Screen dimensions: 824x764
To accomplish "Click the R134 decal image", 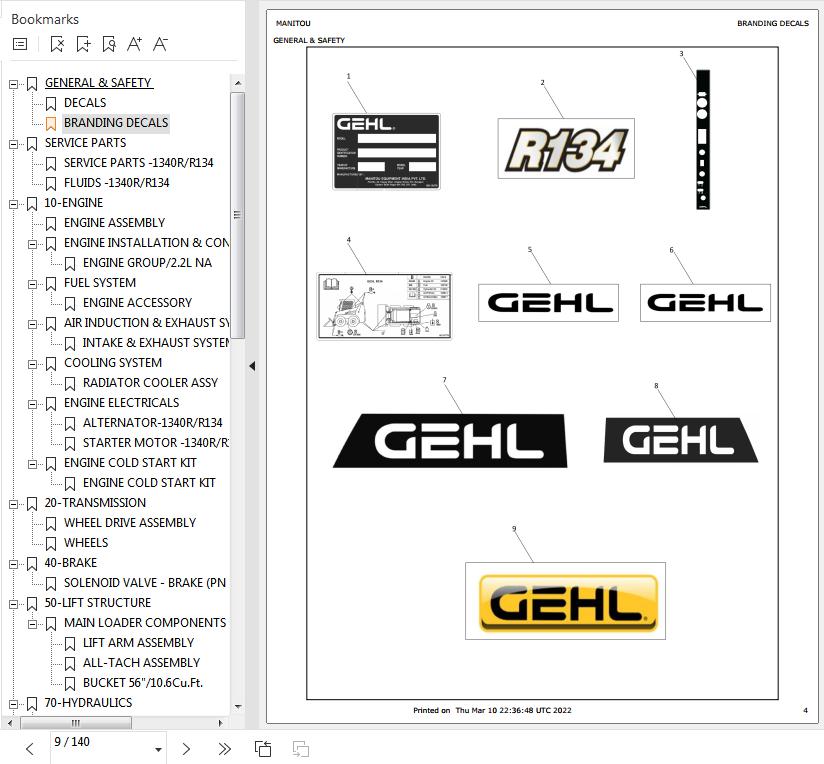I will pyautogui.click(x=566, y=149).
